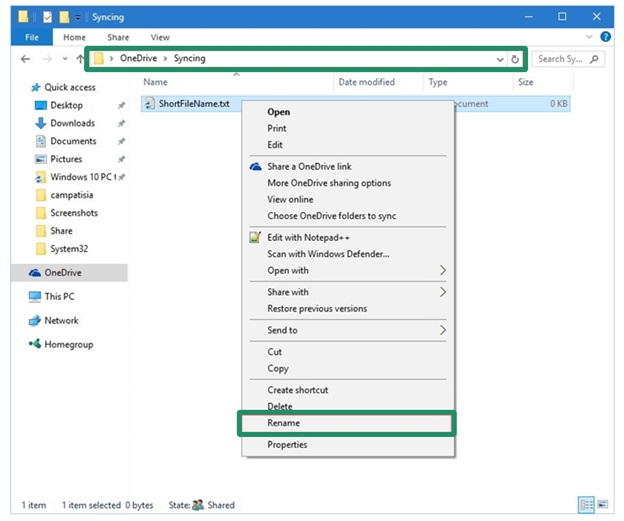The image size is (624, 521).
Task: Click the Up directory arrow
Action: (x=79, y=59)
